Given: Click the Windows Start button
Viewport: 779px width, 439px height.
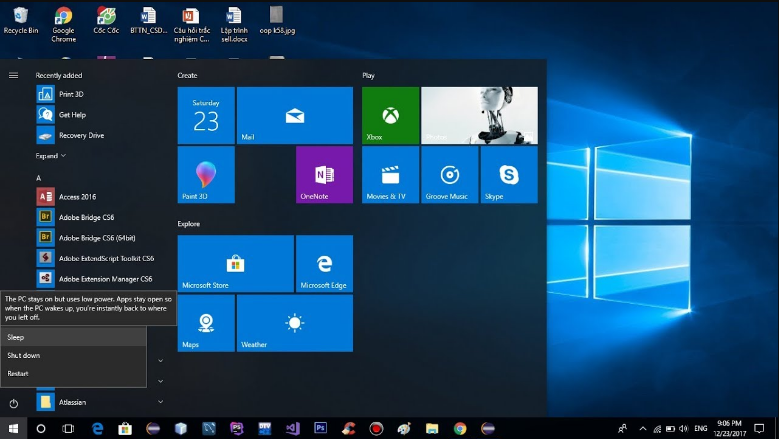Looking at the screenshot, I should [13, 429].
